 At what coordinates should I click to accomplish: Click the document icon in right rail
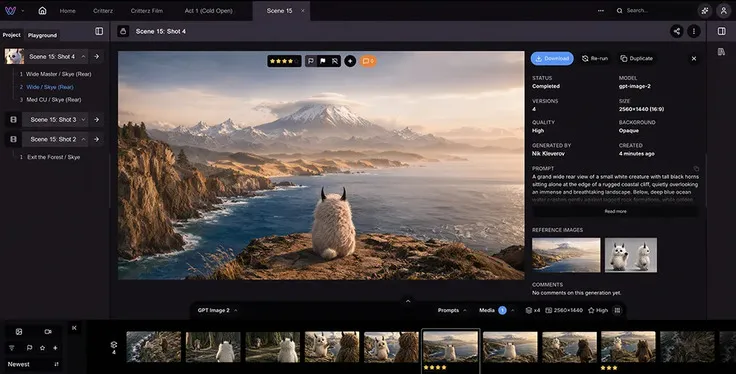721,52
